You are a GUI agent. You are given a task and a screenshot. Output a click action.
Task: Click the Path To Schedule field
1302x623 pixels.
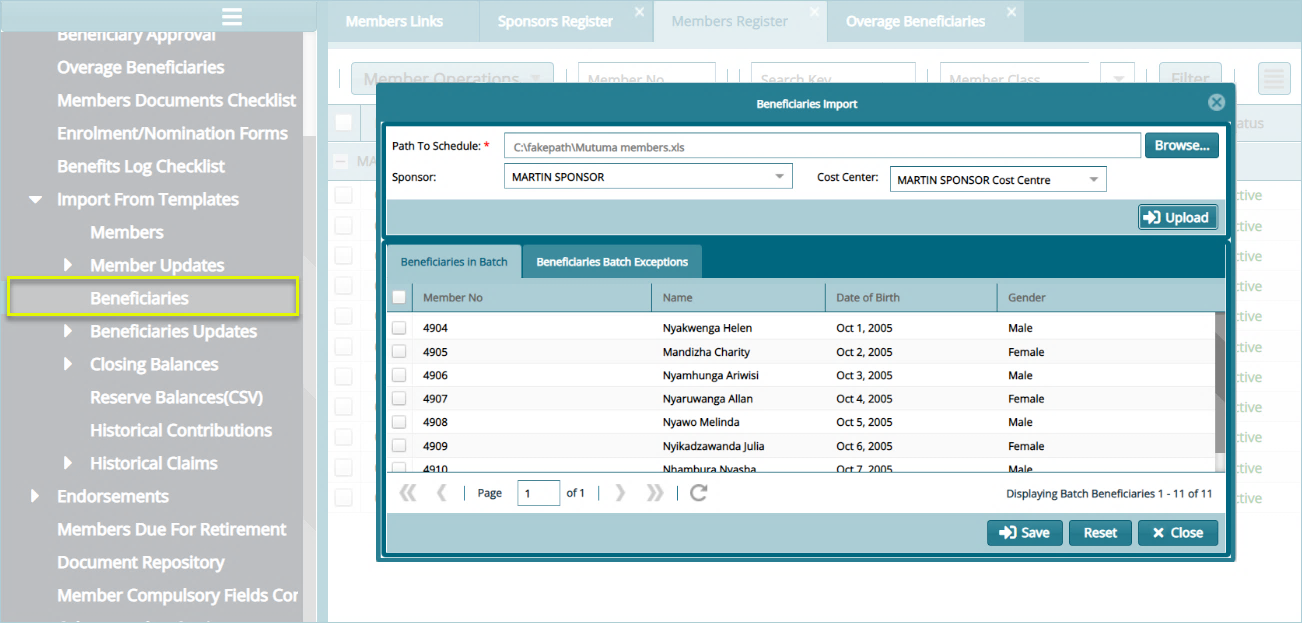(822, 146)
